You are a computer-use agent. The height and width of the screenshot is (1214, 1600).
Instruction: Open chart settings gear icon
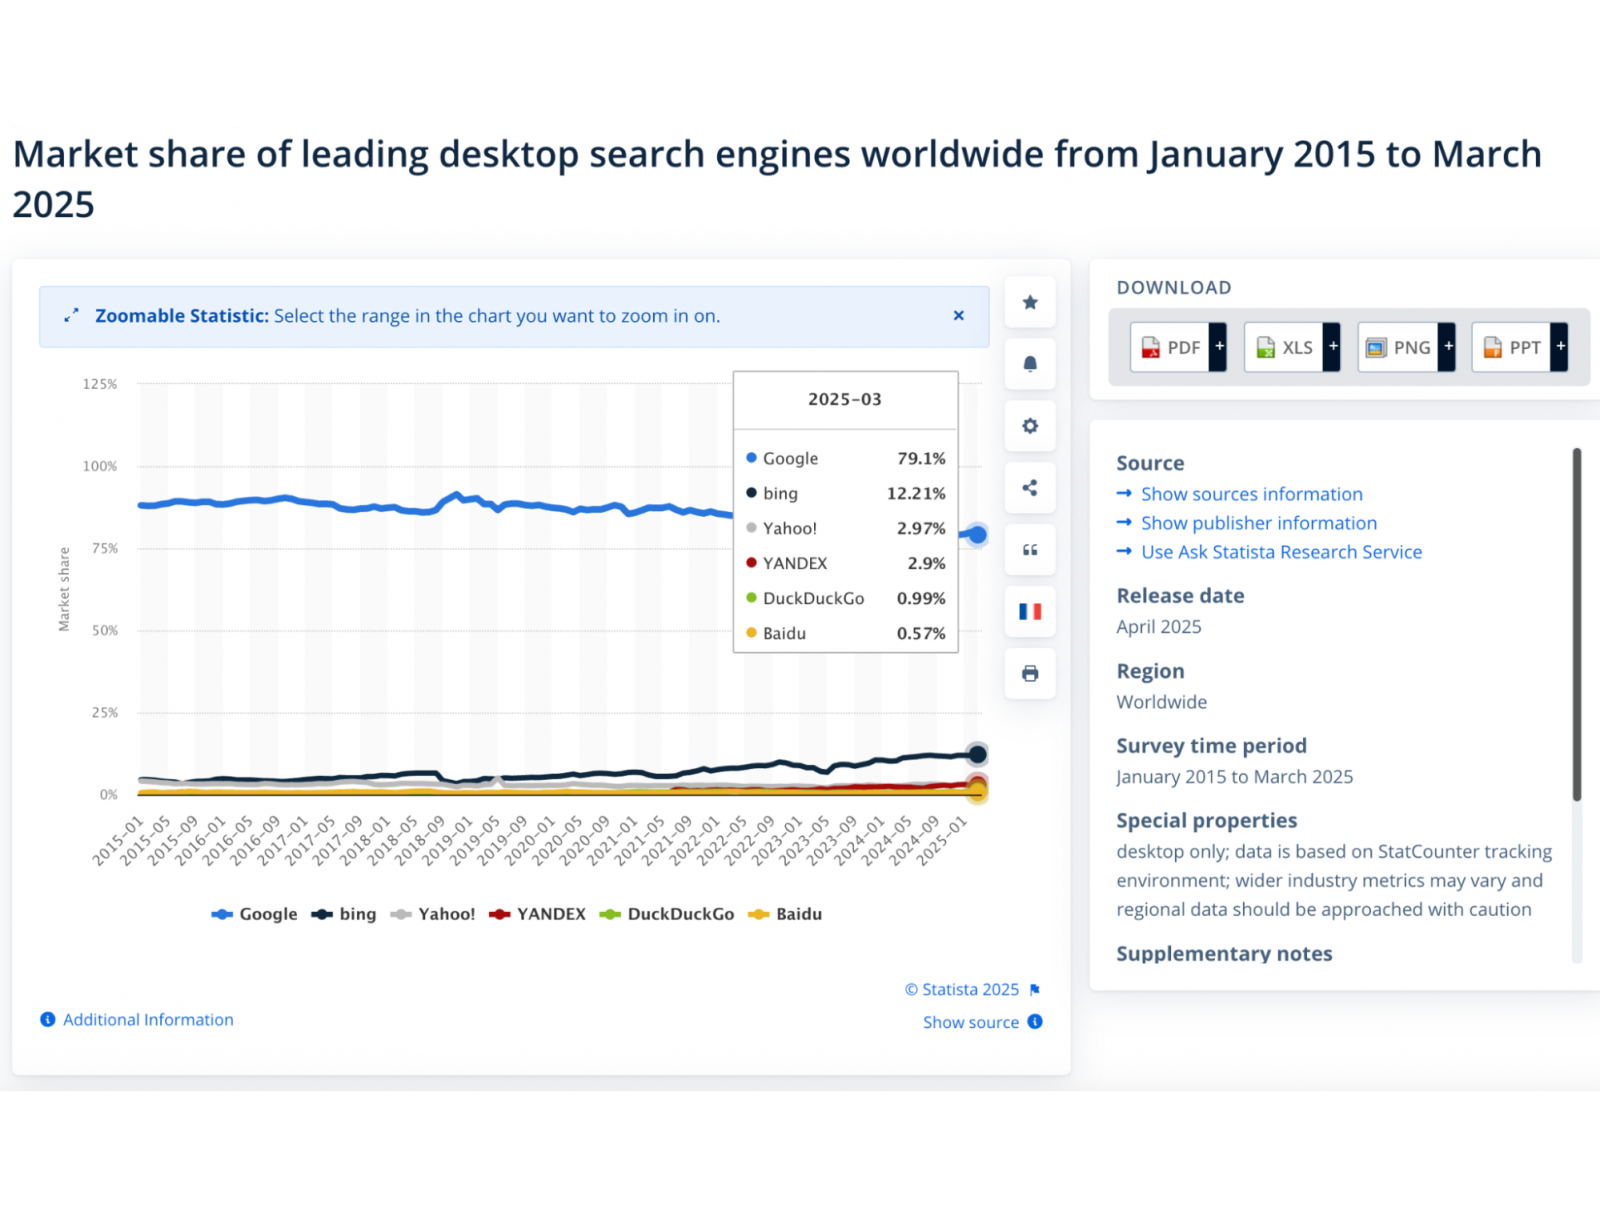pyautogui.click(x=1030, y=426)
